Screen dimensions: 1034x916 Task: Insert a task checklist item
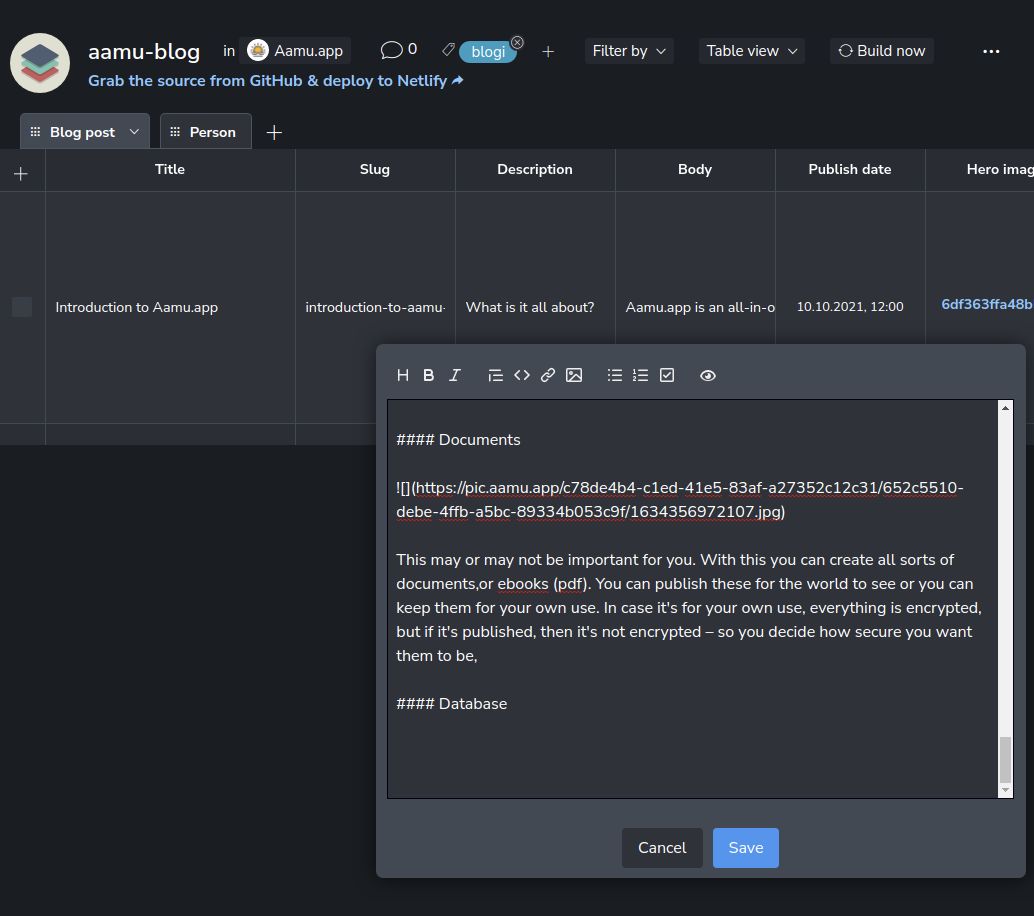tap(667, 375)
